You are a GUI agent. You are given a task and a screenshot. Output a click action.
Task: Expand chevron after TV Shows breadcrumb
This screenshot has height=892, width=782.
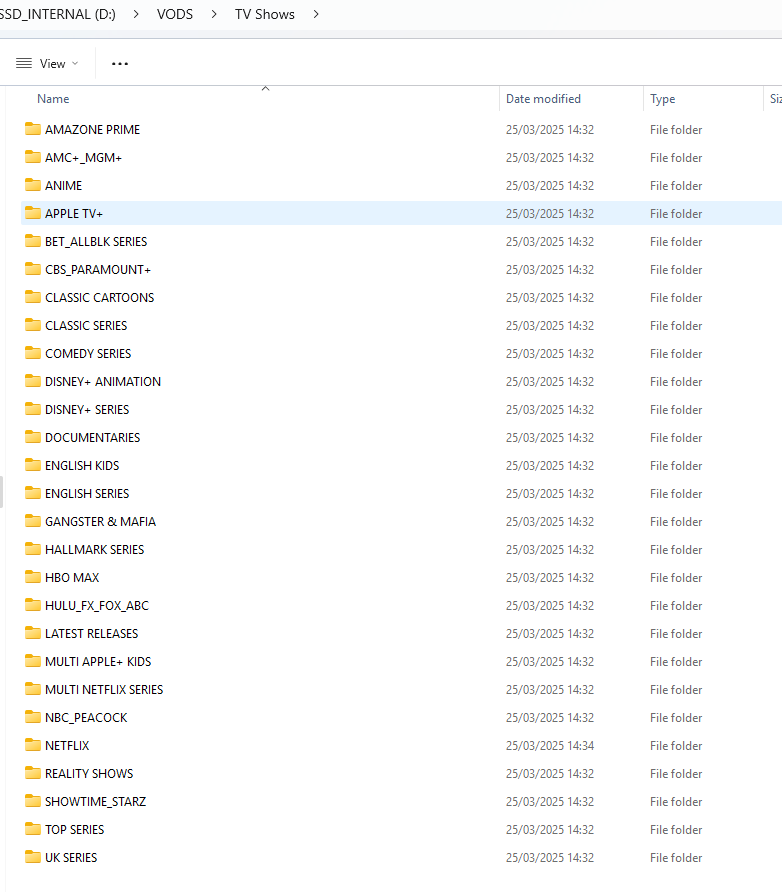(x=316, y=14)
